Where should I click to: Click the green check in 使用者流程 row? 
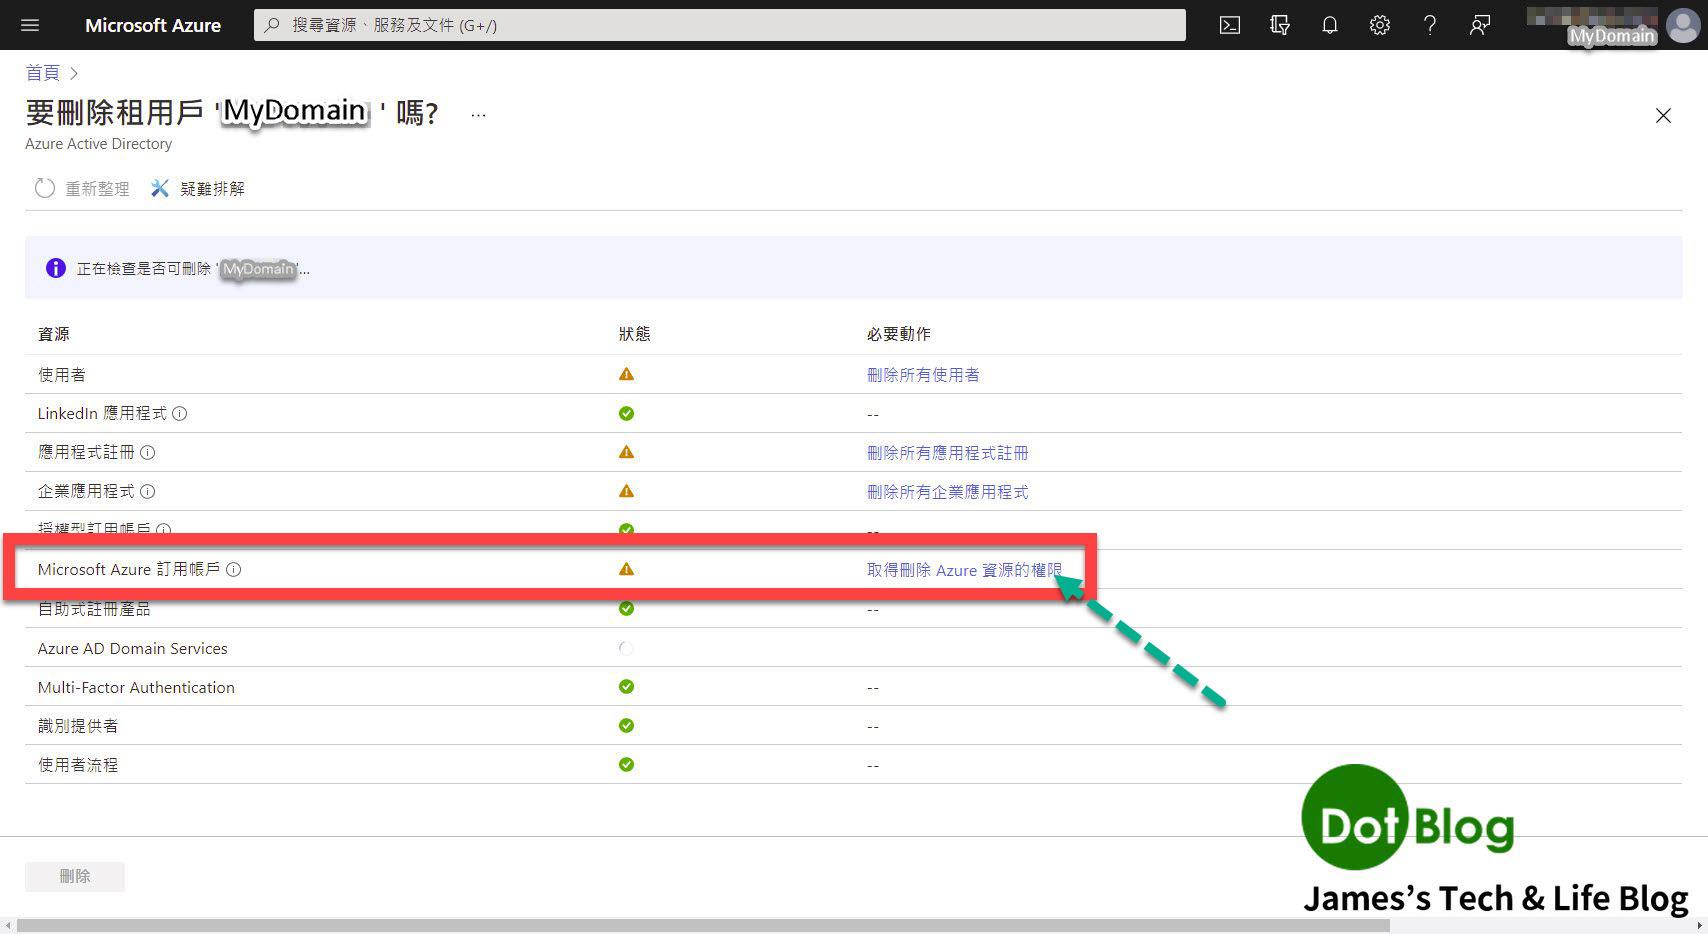[x=626, y=765]
